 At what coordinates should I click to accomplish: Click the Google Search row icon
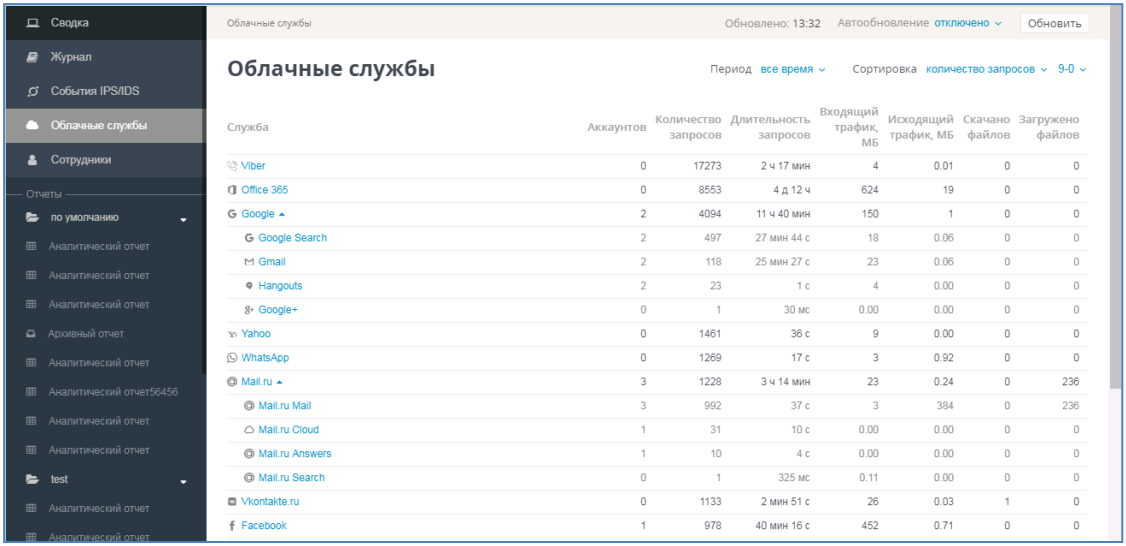point(248,238)
